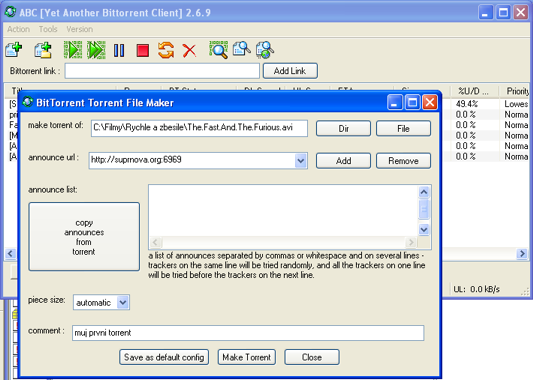Click the Add announce url button
The image size is (533, 380).
343,160
